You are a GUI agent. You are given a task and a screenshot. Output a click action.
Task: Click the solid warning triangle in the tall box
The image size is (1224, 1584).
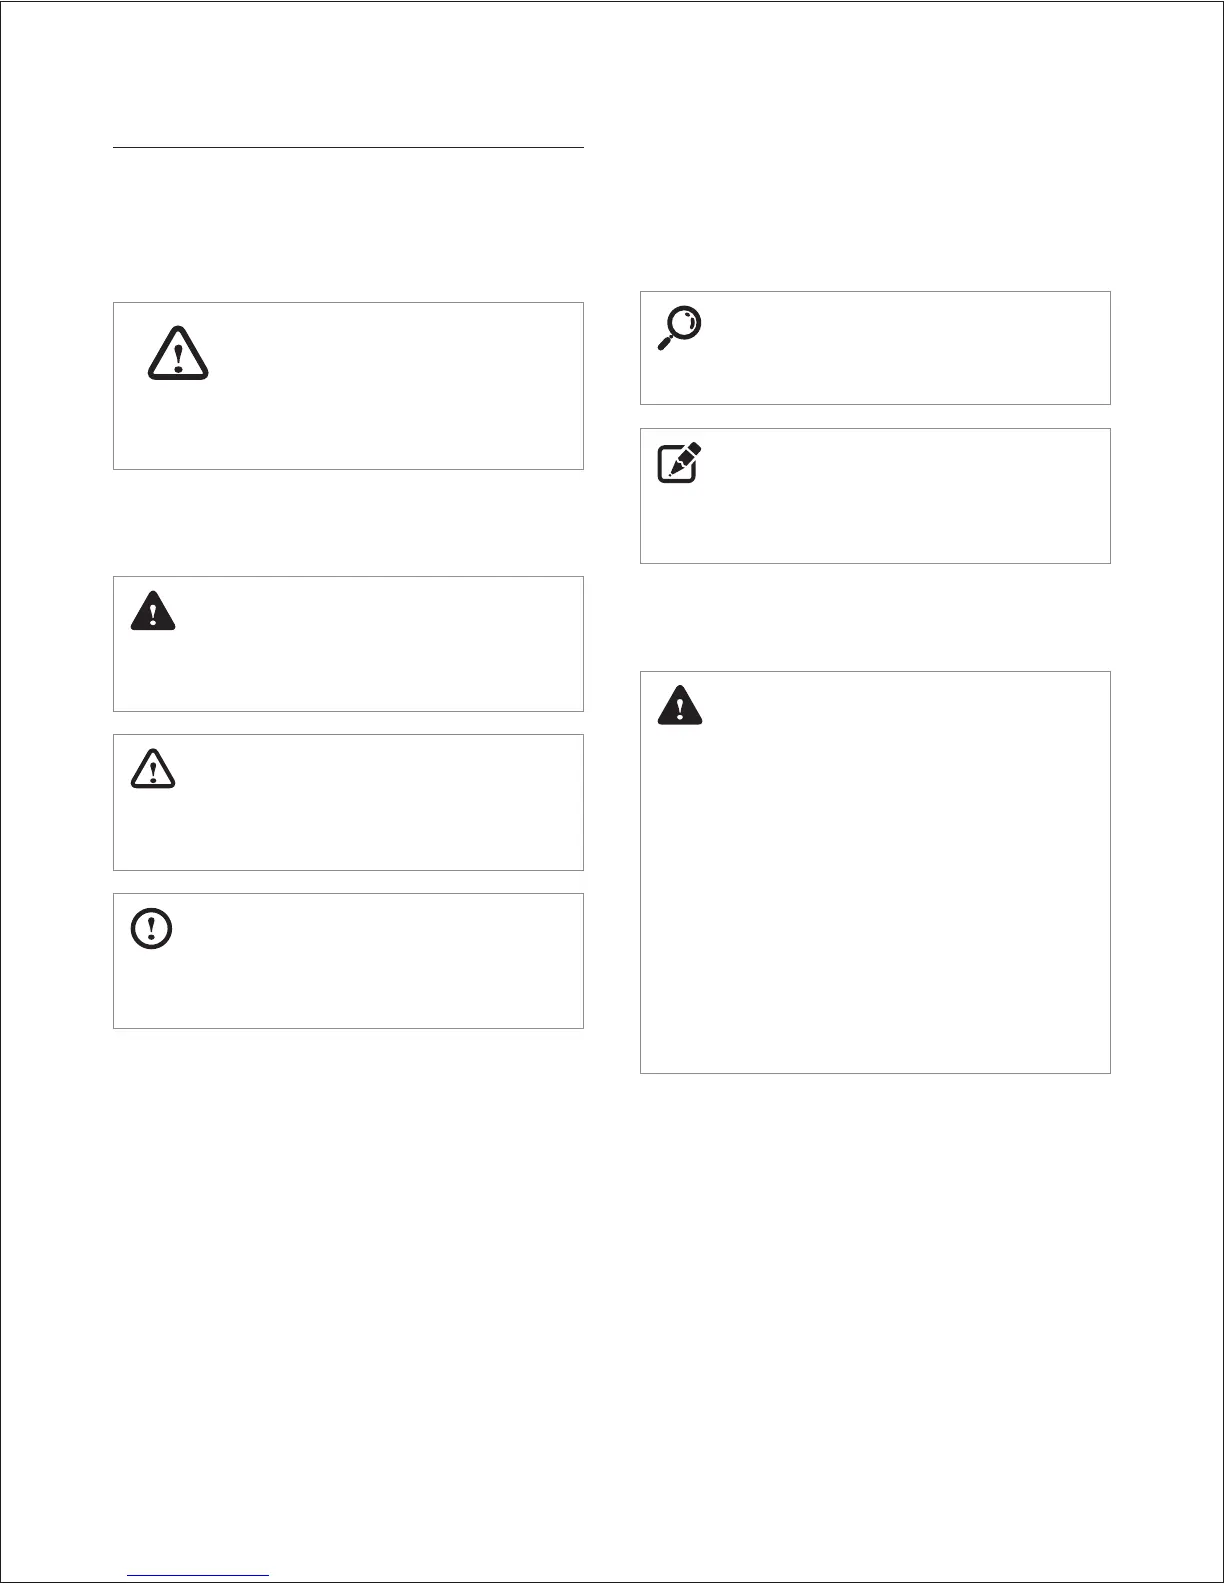point(680,705)
